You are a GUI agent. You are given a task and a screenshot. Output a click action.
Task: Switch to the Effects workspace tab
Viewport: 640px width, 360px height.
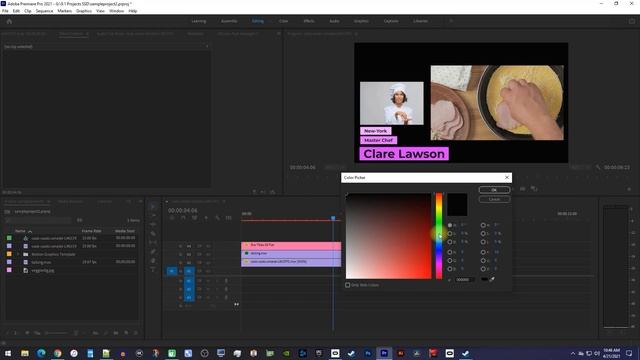click(309, 21)
